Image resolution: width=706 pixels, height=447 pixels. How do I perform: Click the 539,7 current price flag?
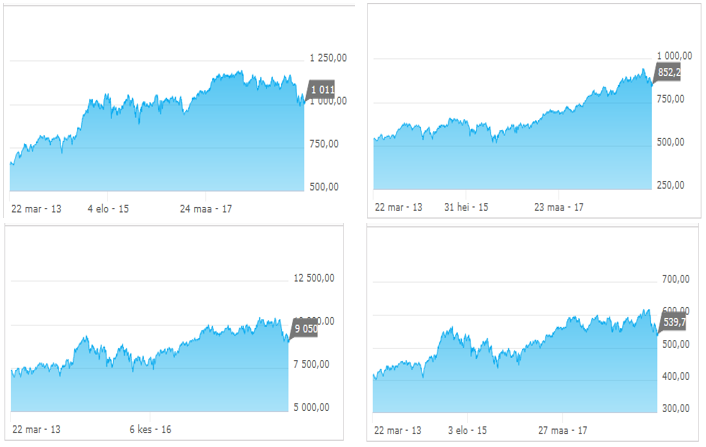(673, 322)
